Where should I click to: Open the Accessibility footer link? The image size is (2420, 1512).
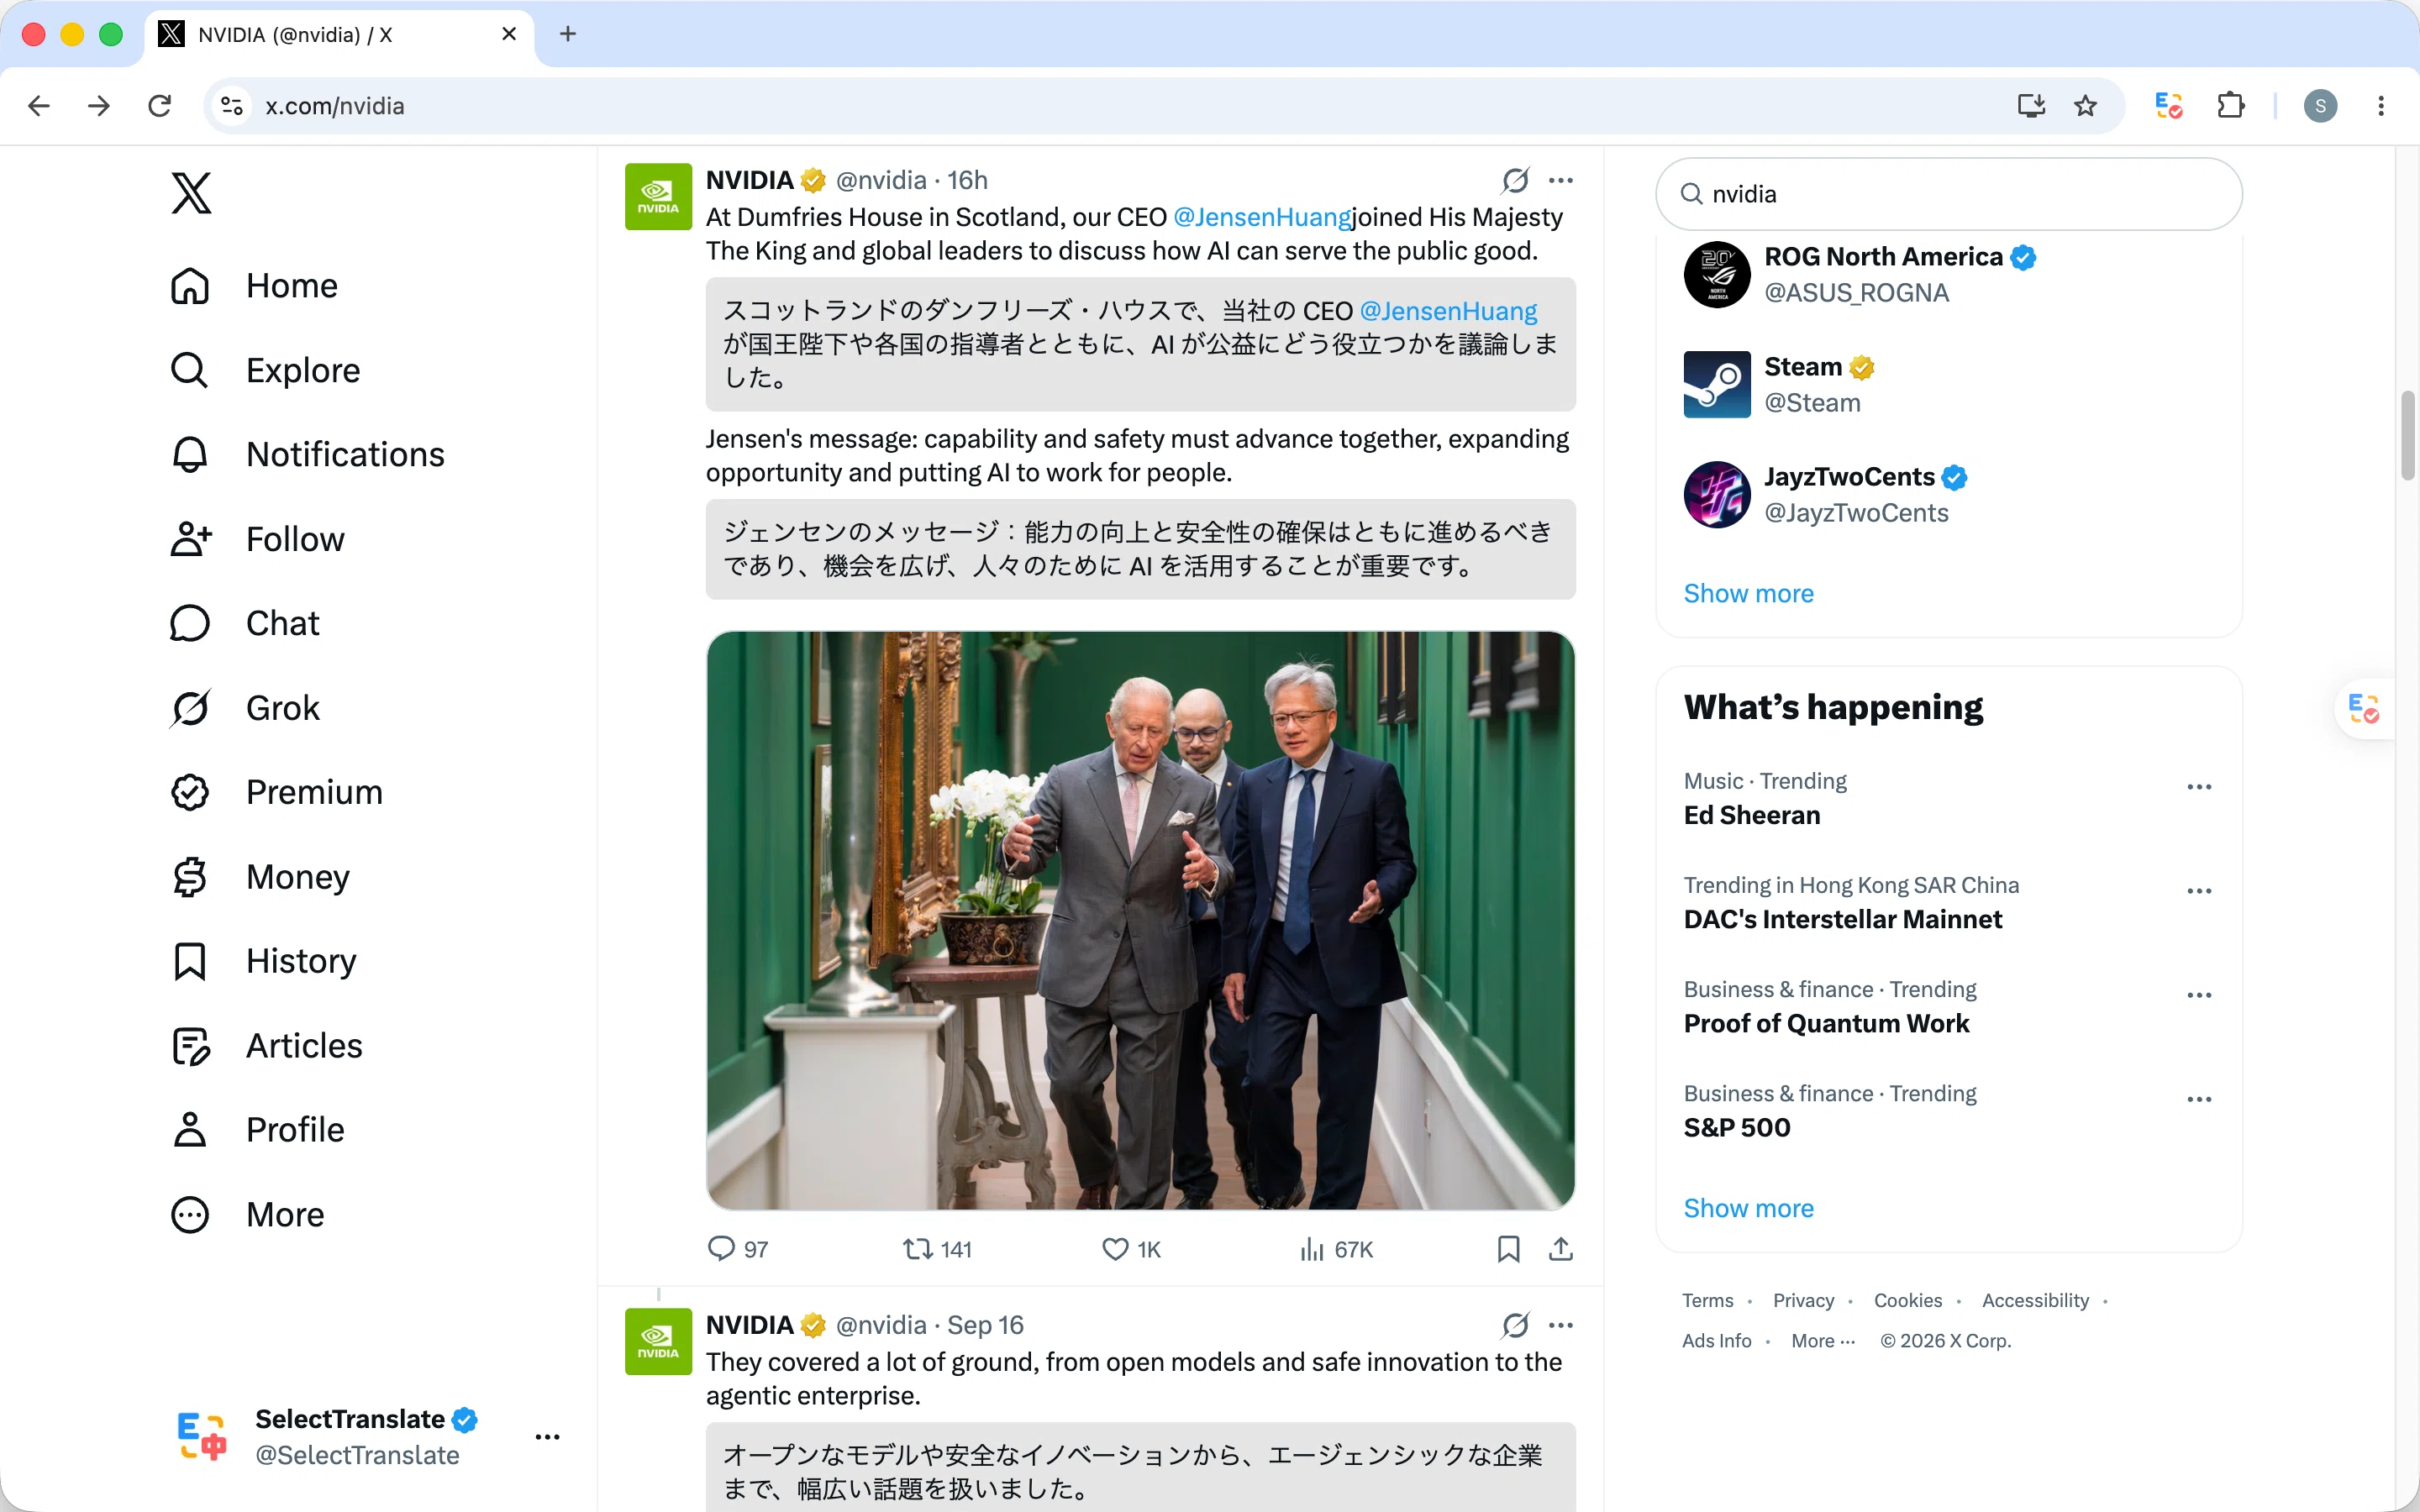(2035, 1300)
